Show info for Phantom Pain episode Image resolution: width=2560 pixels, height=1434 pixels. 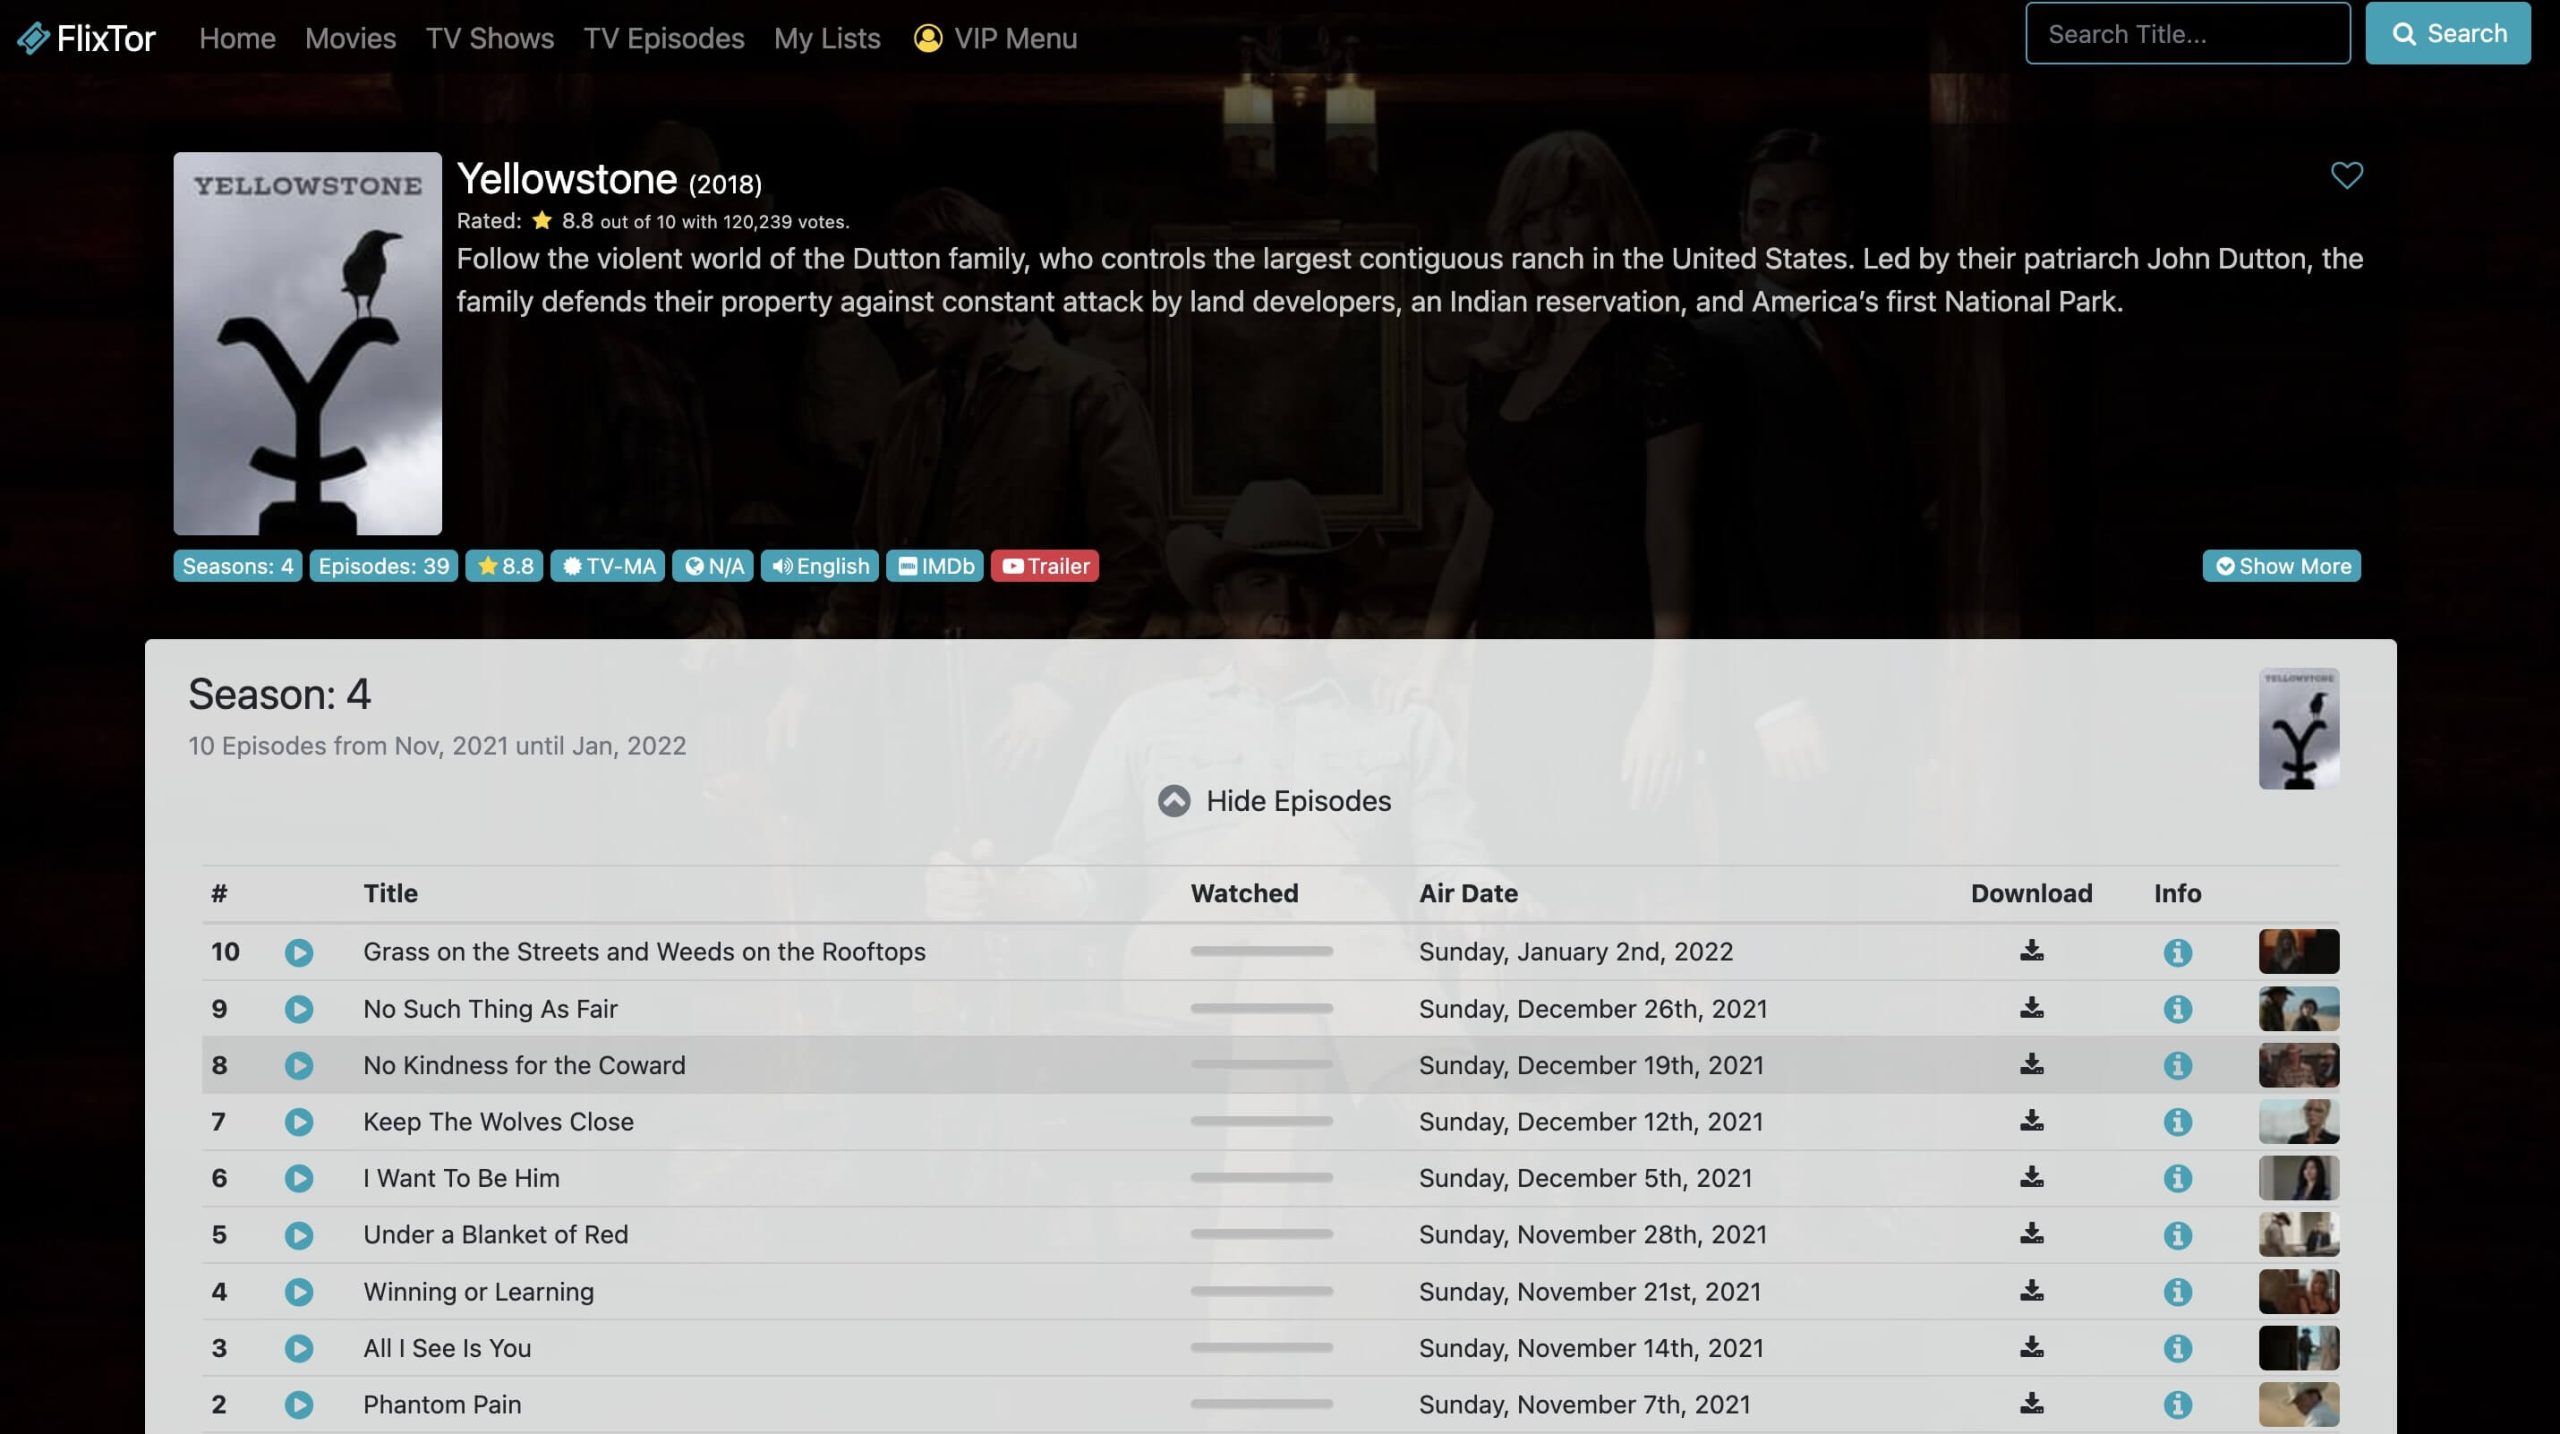2177,1405
